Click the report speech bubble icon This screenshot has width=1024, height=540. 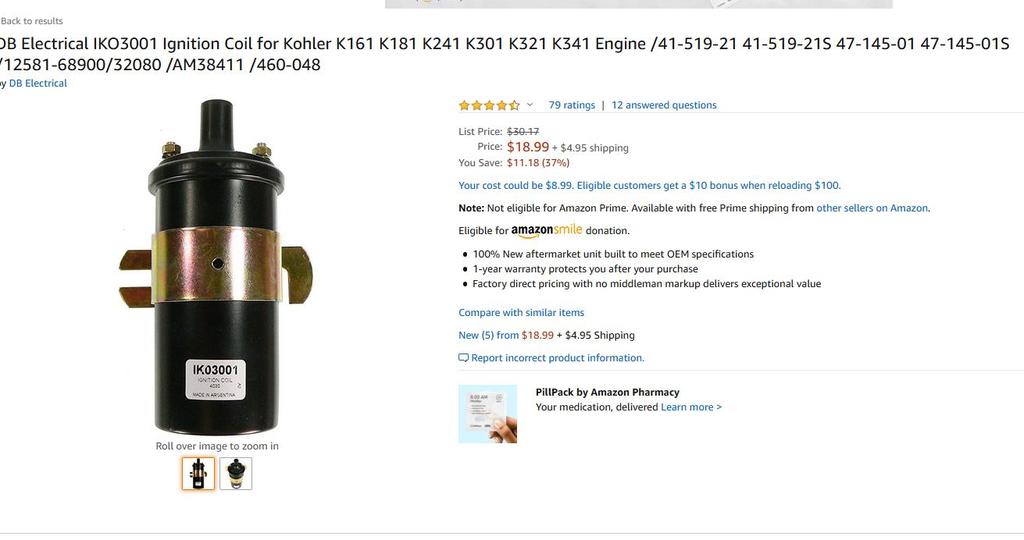(x=464, y=358)
